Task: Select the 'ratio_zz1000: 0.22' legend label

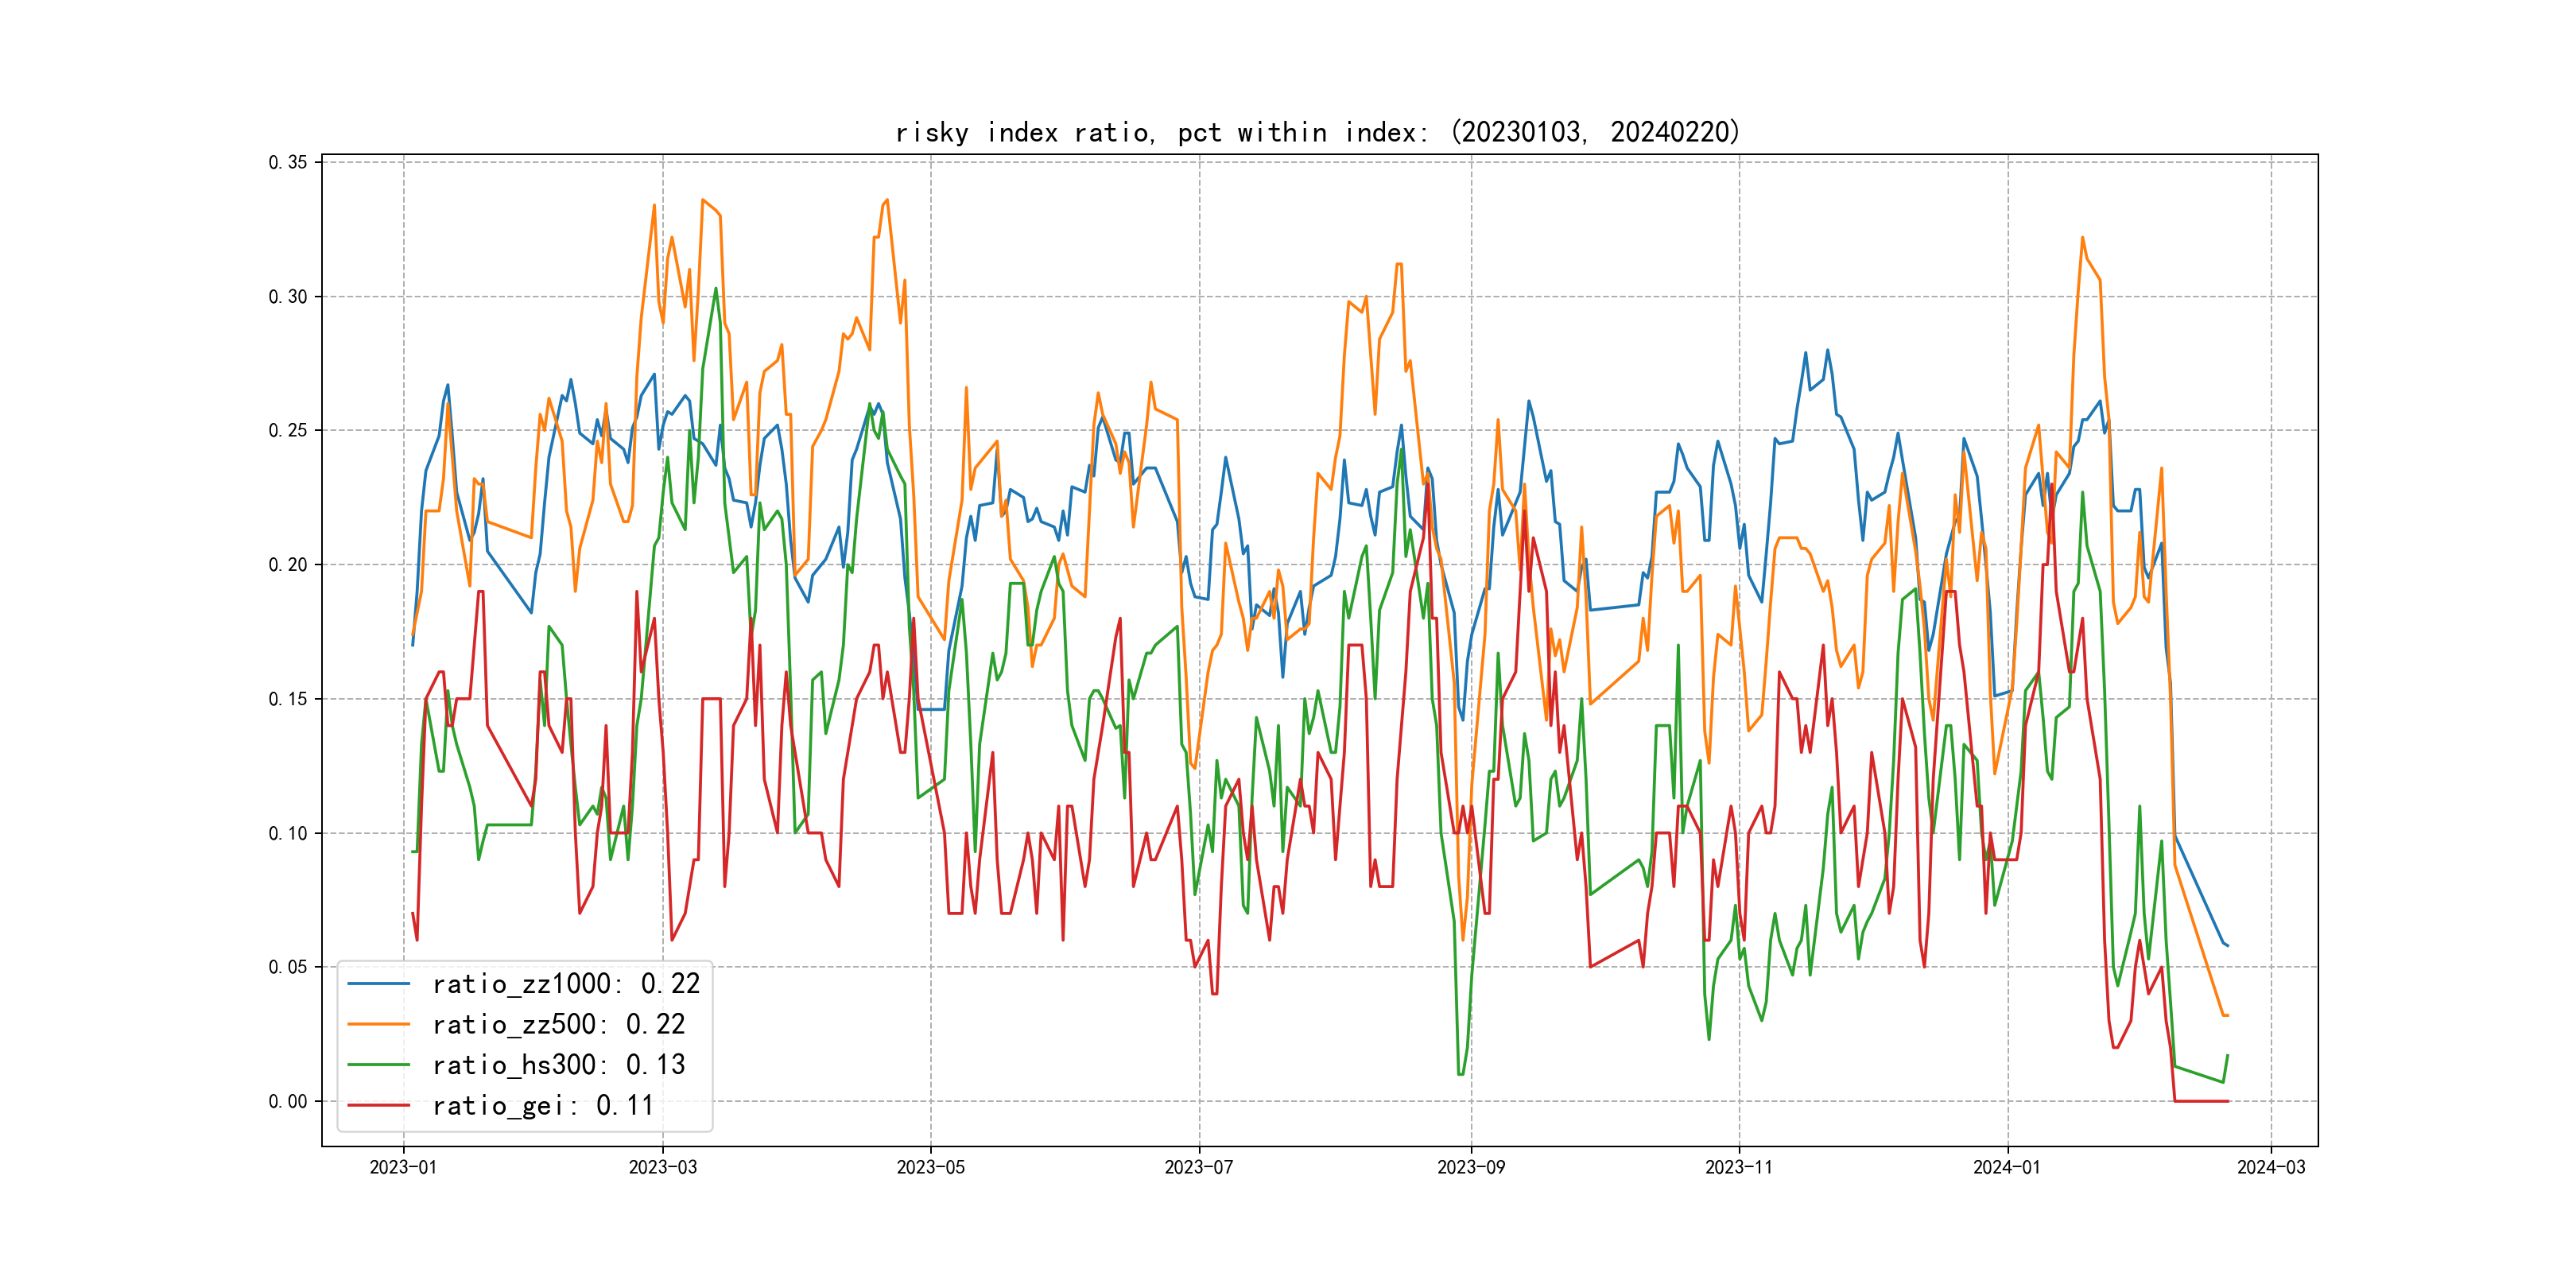Action: (566, 984)
